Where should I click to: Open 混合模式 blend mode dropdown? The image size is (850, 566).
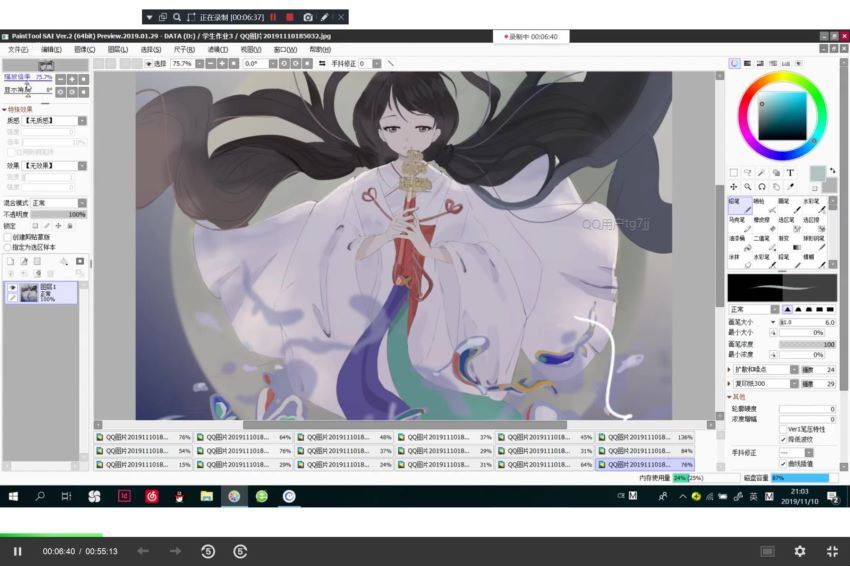click(x=82, y=203)
